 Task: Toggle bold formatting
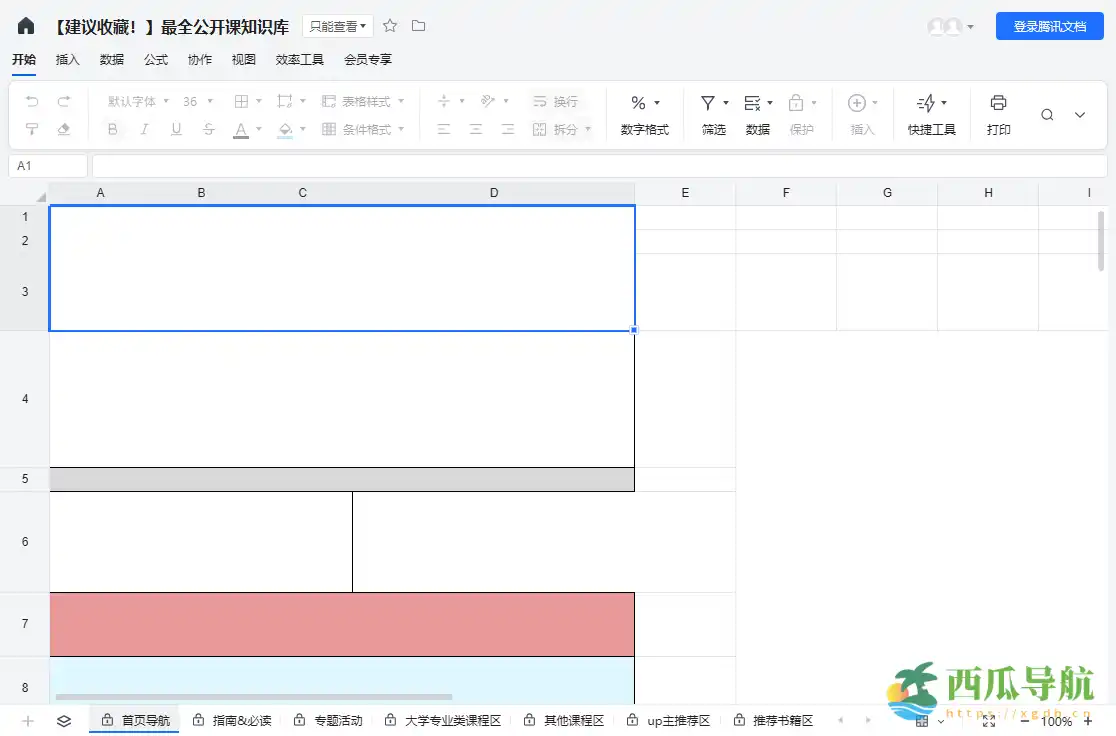(x=112, y=129)
